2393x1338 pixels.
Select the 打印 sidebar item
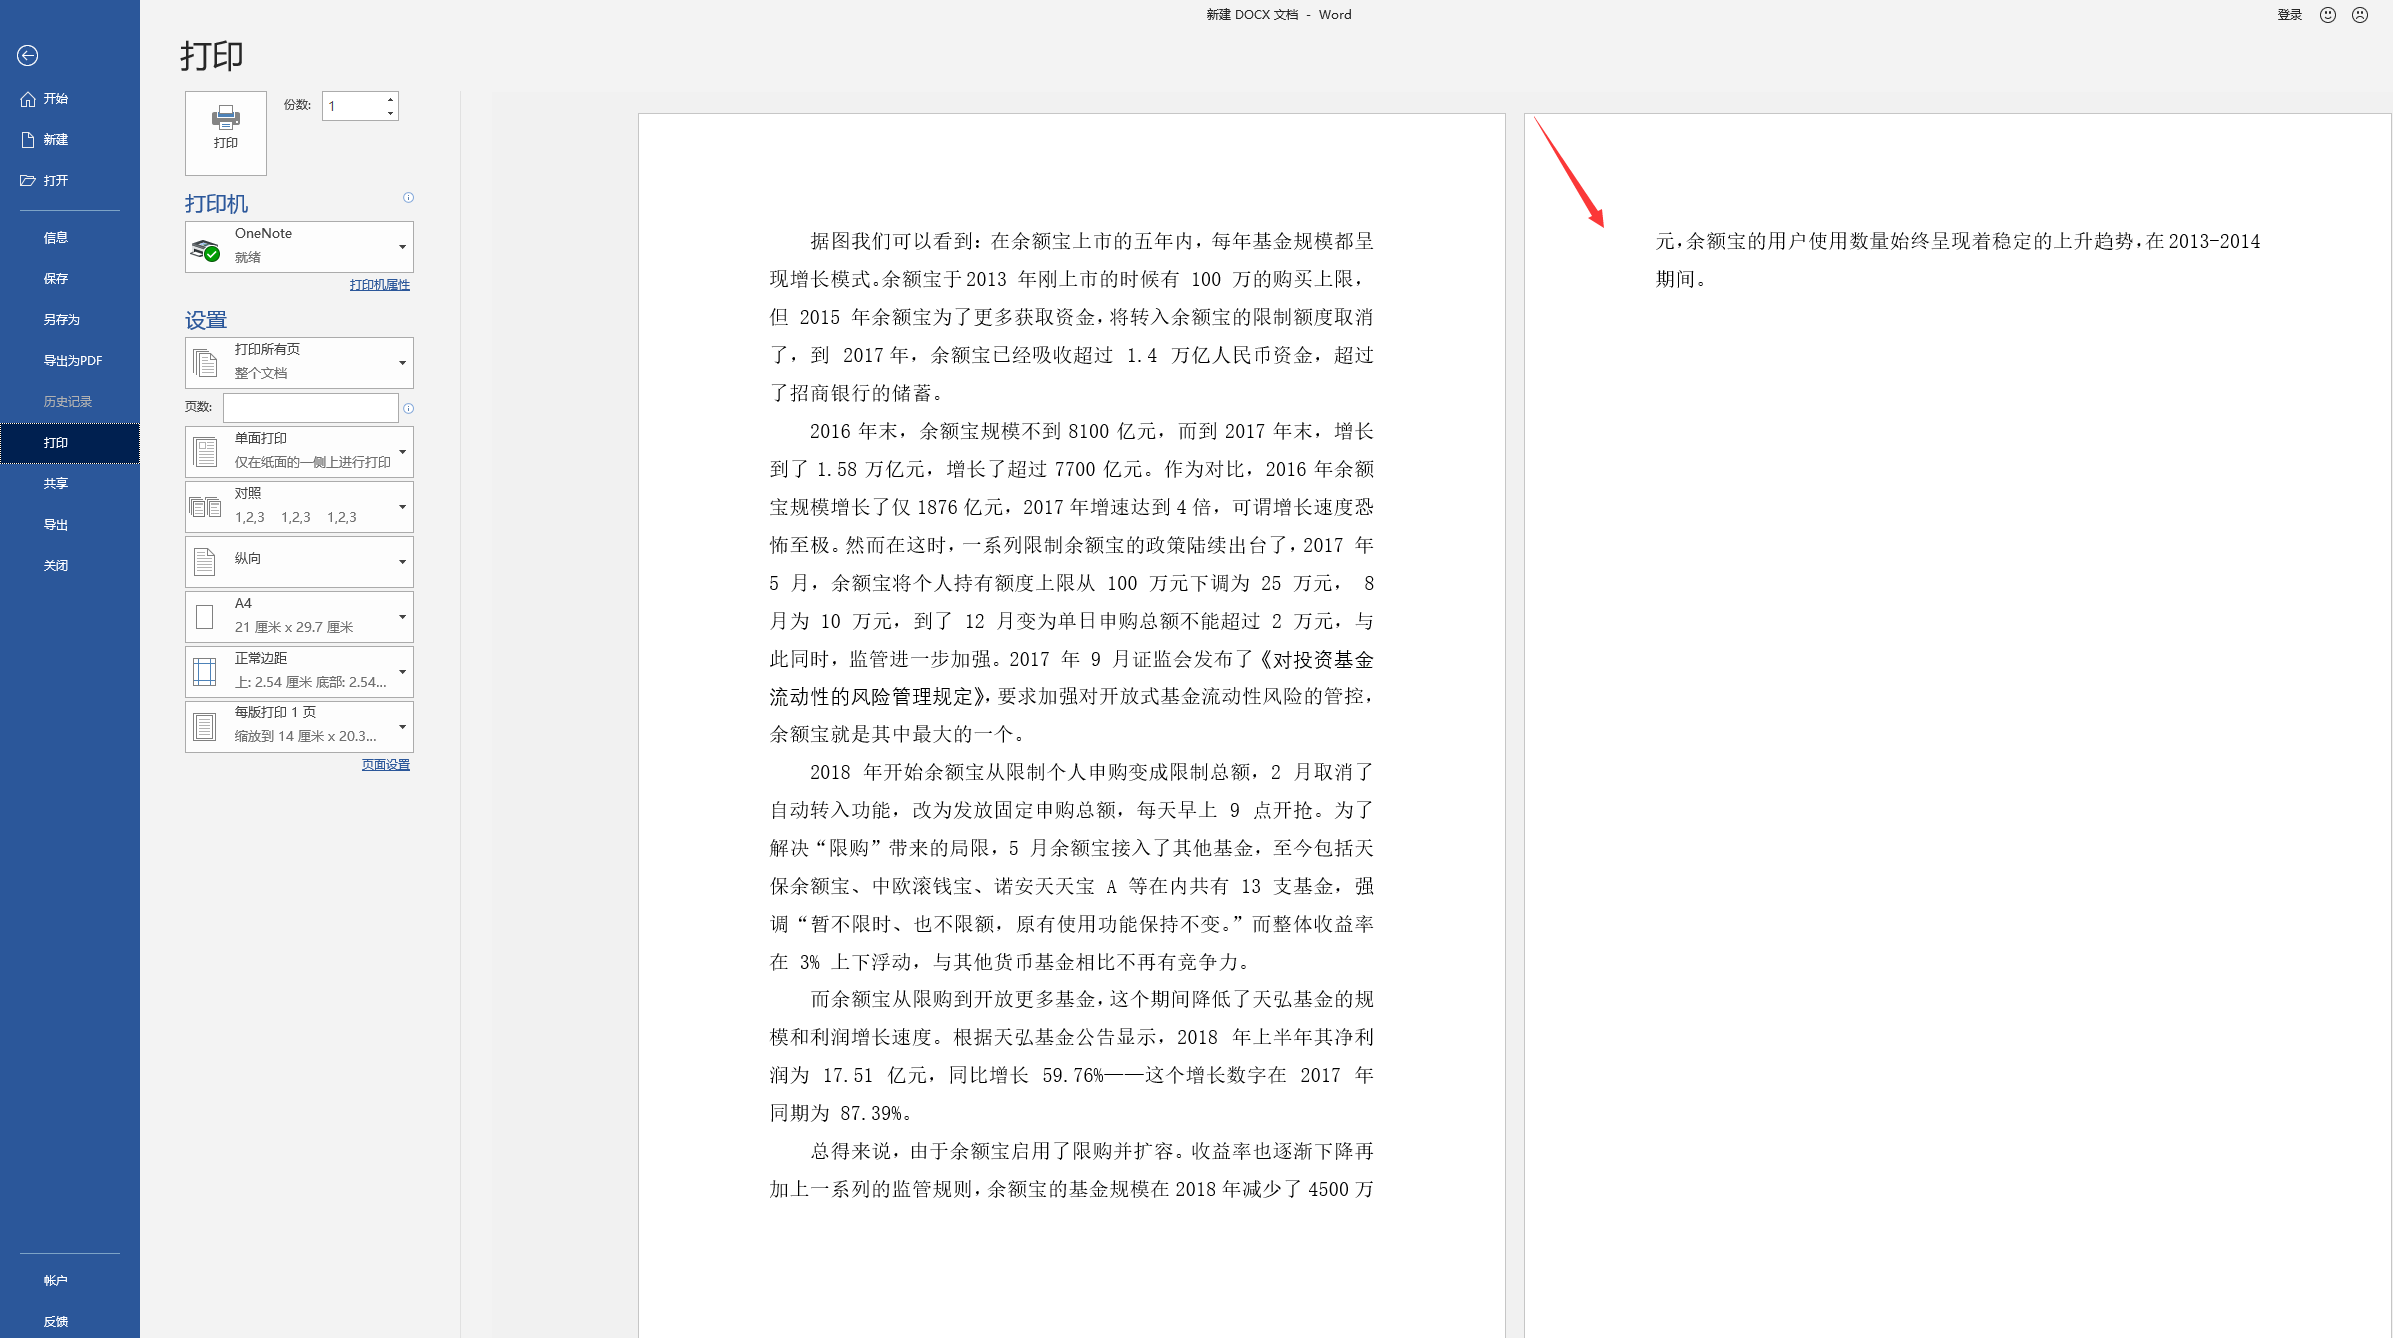pyautogui.click(x=69, y=443)
